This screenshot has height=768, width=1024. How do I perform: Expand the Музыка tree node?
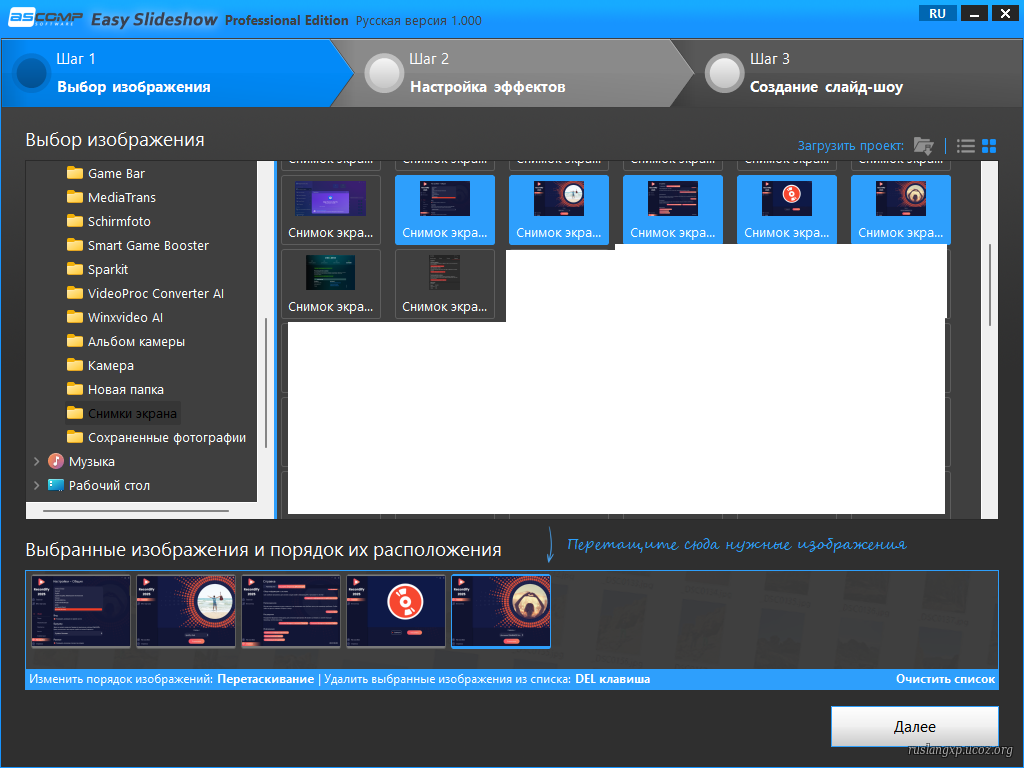tap(37, 461)
